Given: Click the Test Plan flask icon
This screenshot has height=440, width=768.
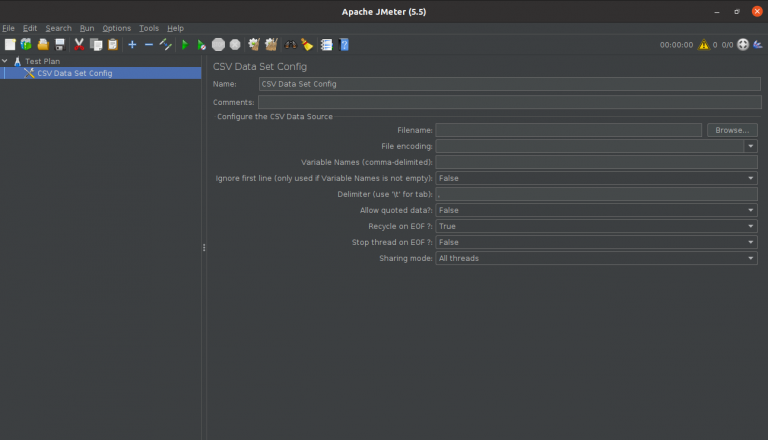Looking at the screenshot, I should click(x=18, y=61).
